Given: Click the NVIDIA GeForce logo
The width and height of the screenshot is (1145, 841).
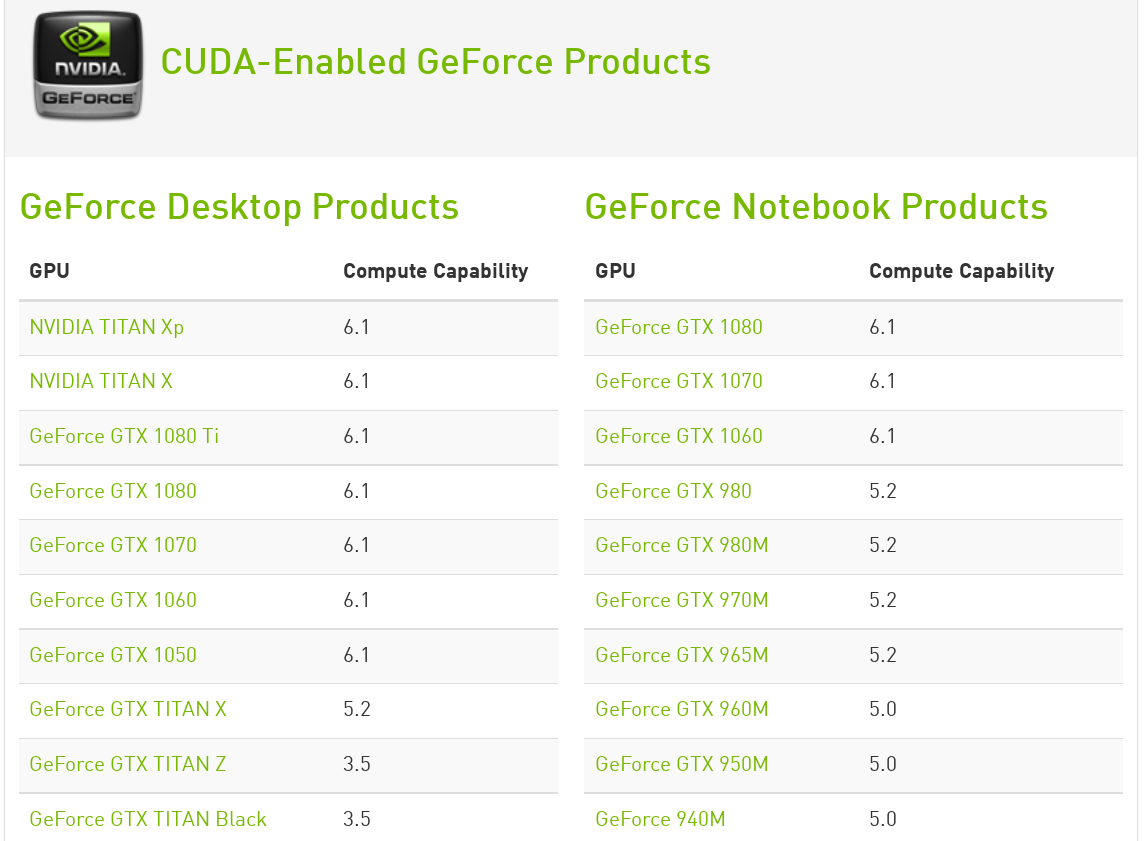Looking at the screenshot, I should tap(88, 65).
